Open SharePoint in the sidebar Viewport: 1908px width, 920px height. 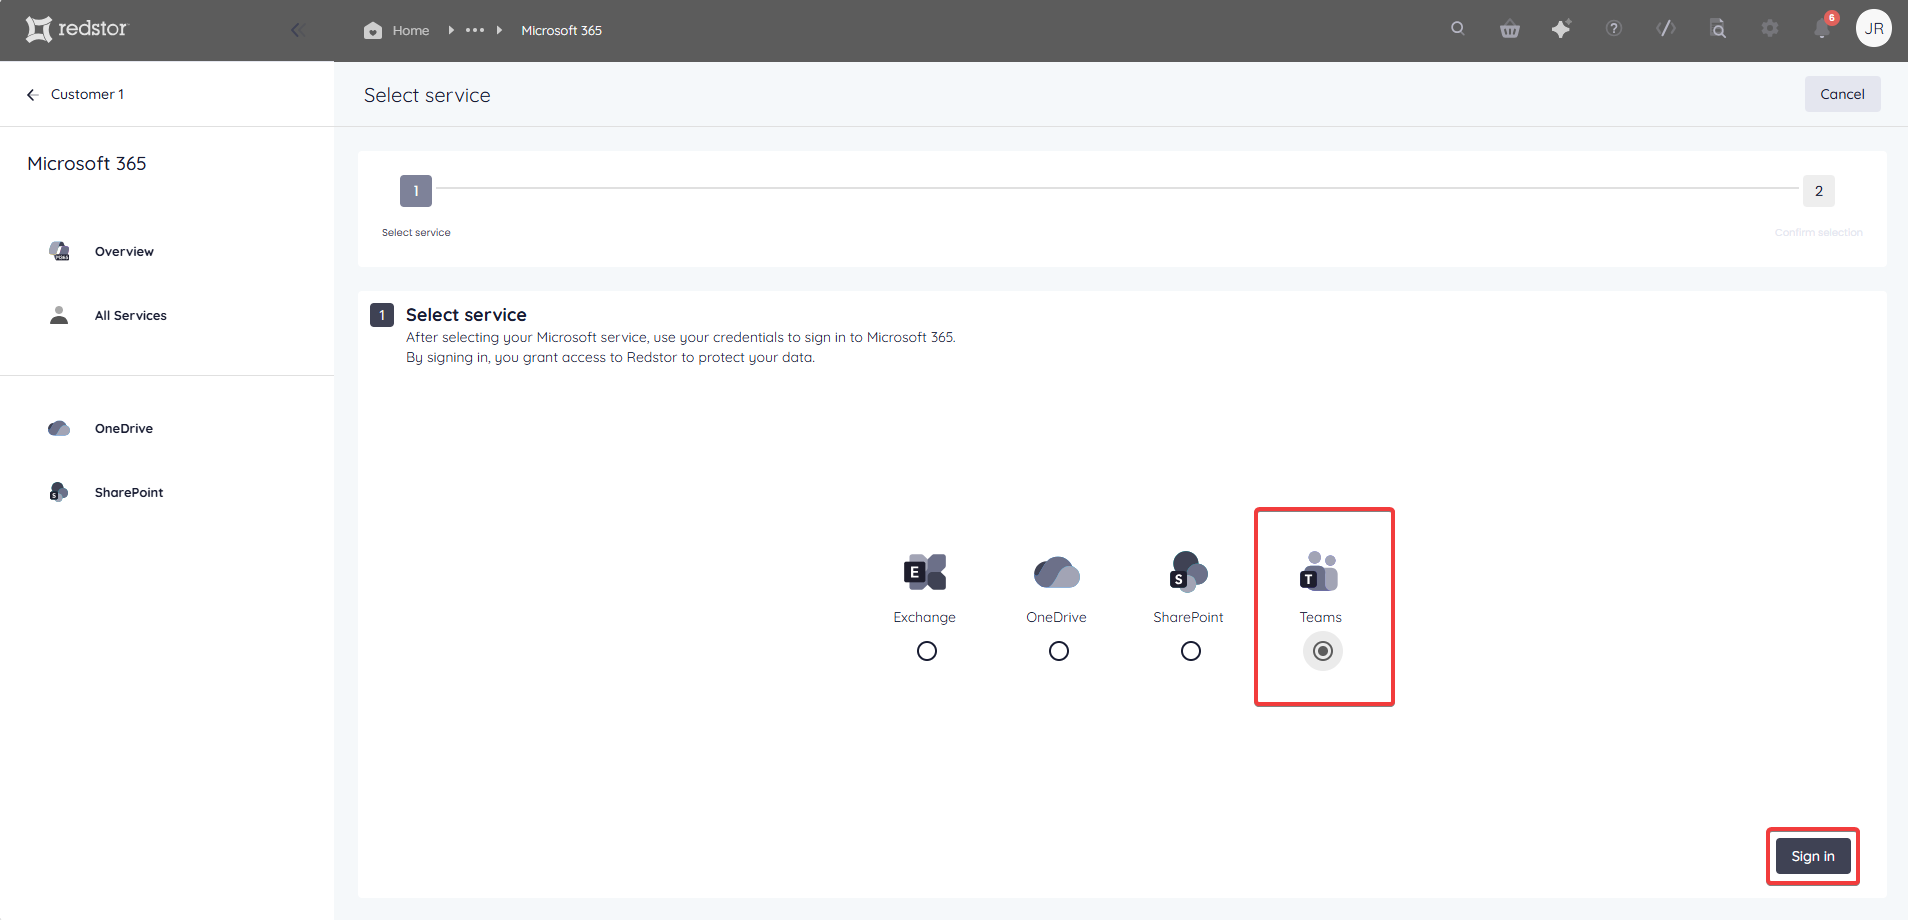pyautogui.click(x=129, y=493)
